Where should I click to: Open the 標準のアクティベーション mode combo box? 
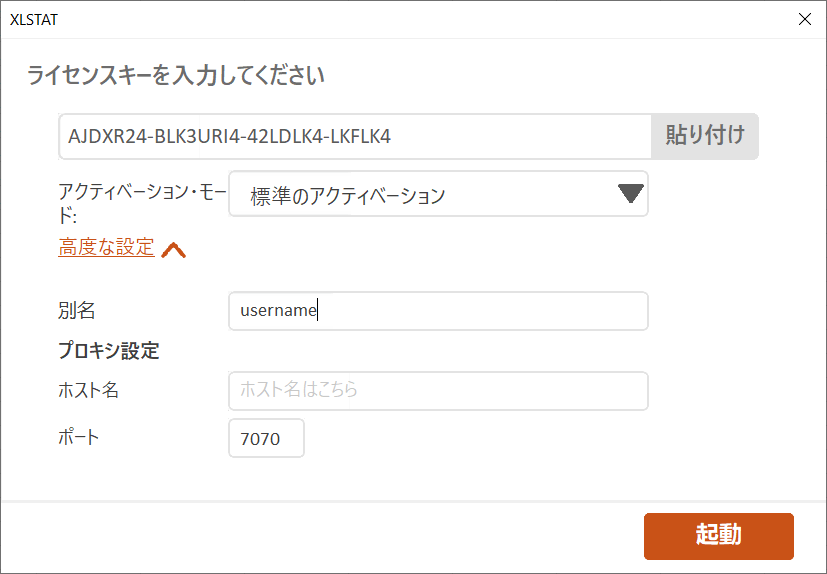point(420,195)
